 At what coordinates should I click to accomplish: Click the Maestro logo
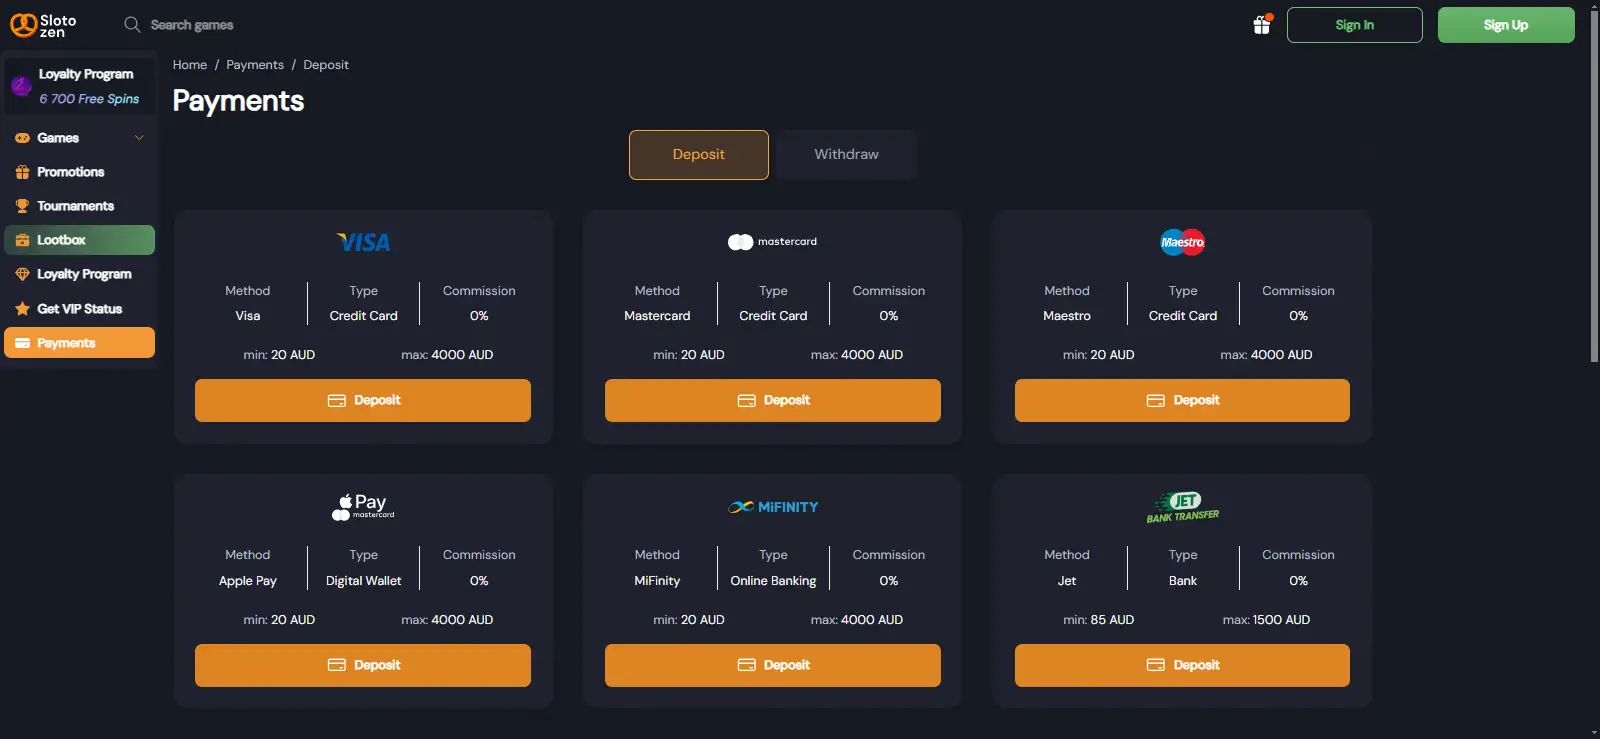(x=1182, y=242)
